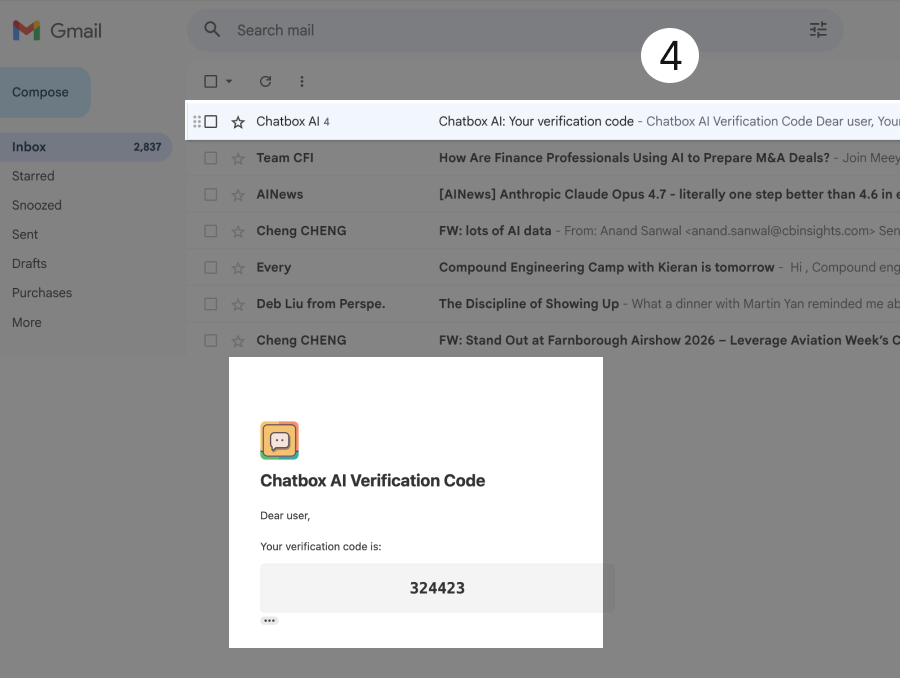900x678 pixels.
Task: Star the FW: lots of AI data email
Action: (x=238, y=231)
